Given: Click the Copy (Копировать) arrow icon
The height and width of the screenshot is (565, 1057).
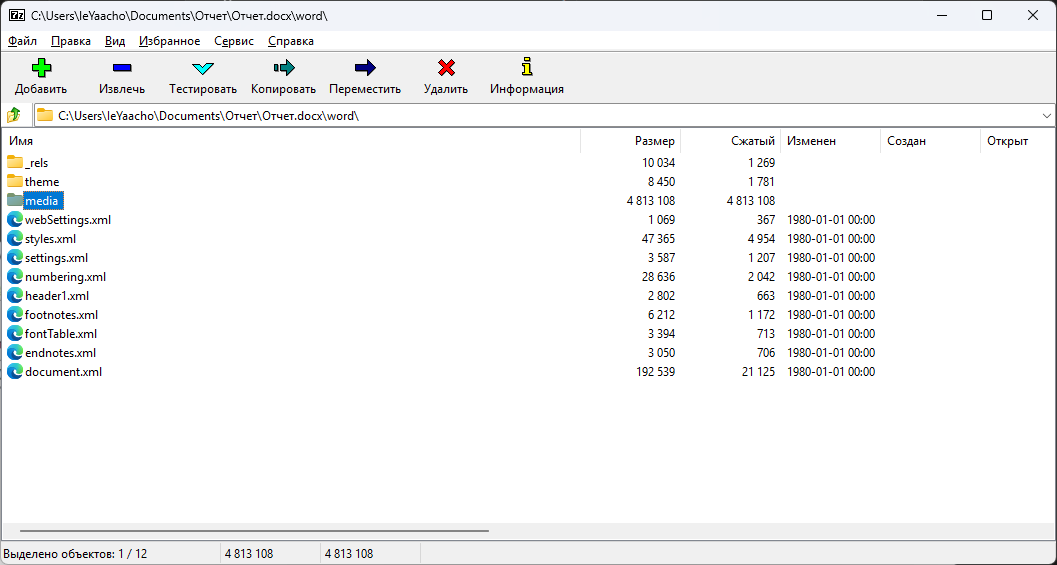Looking at the screenshot, I should 284,67.
